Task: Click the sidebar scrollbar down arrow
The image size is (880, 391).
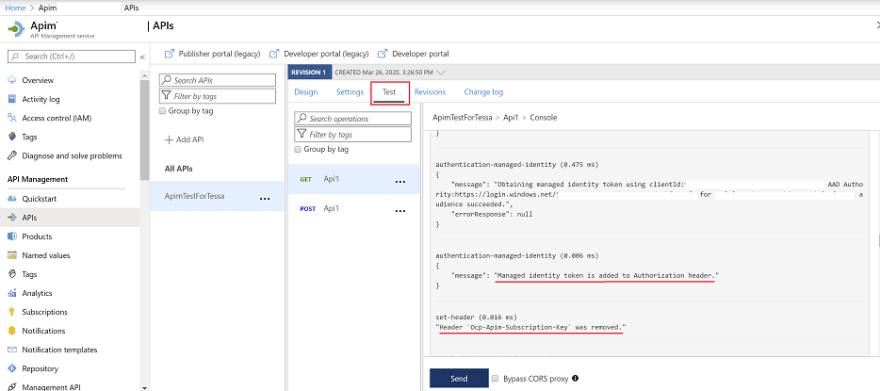Action: coord(145,387)
